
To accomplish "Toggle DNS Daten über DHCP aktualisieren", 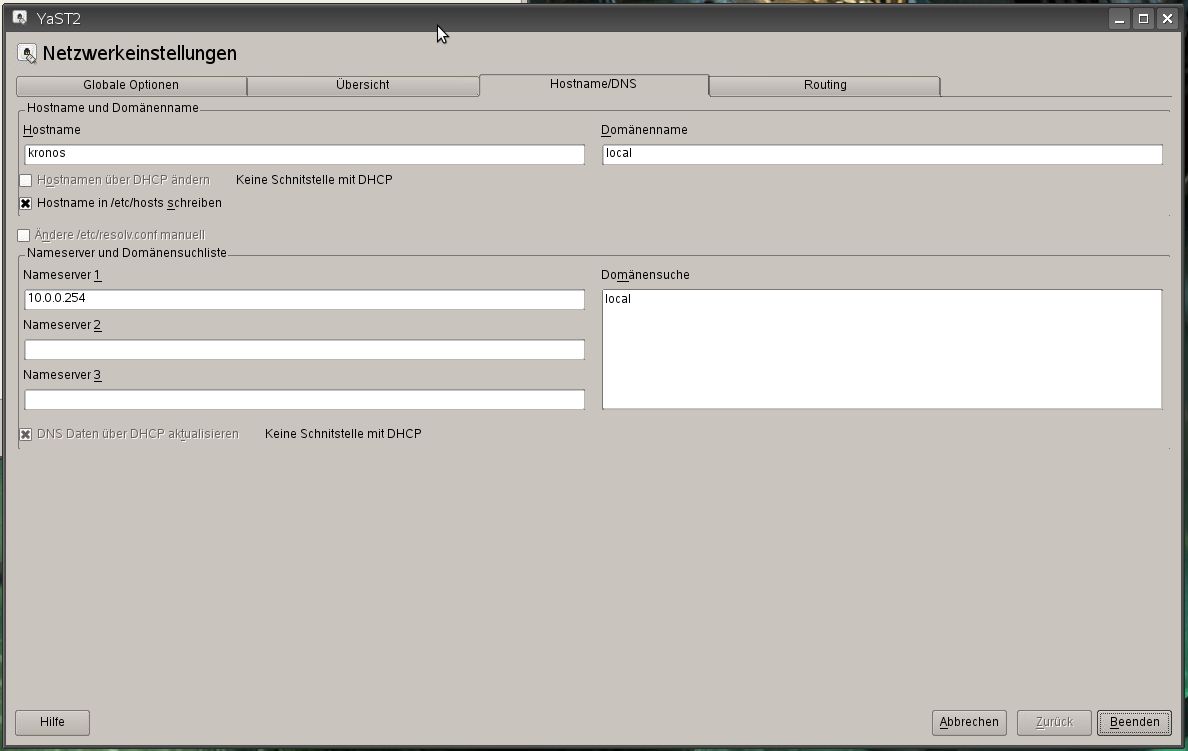I will 26,434.
